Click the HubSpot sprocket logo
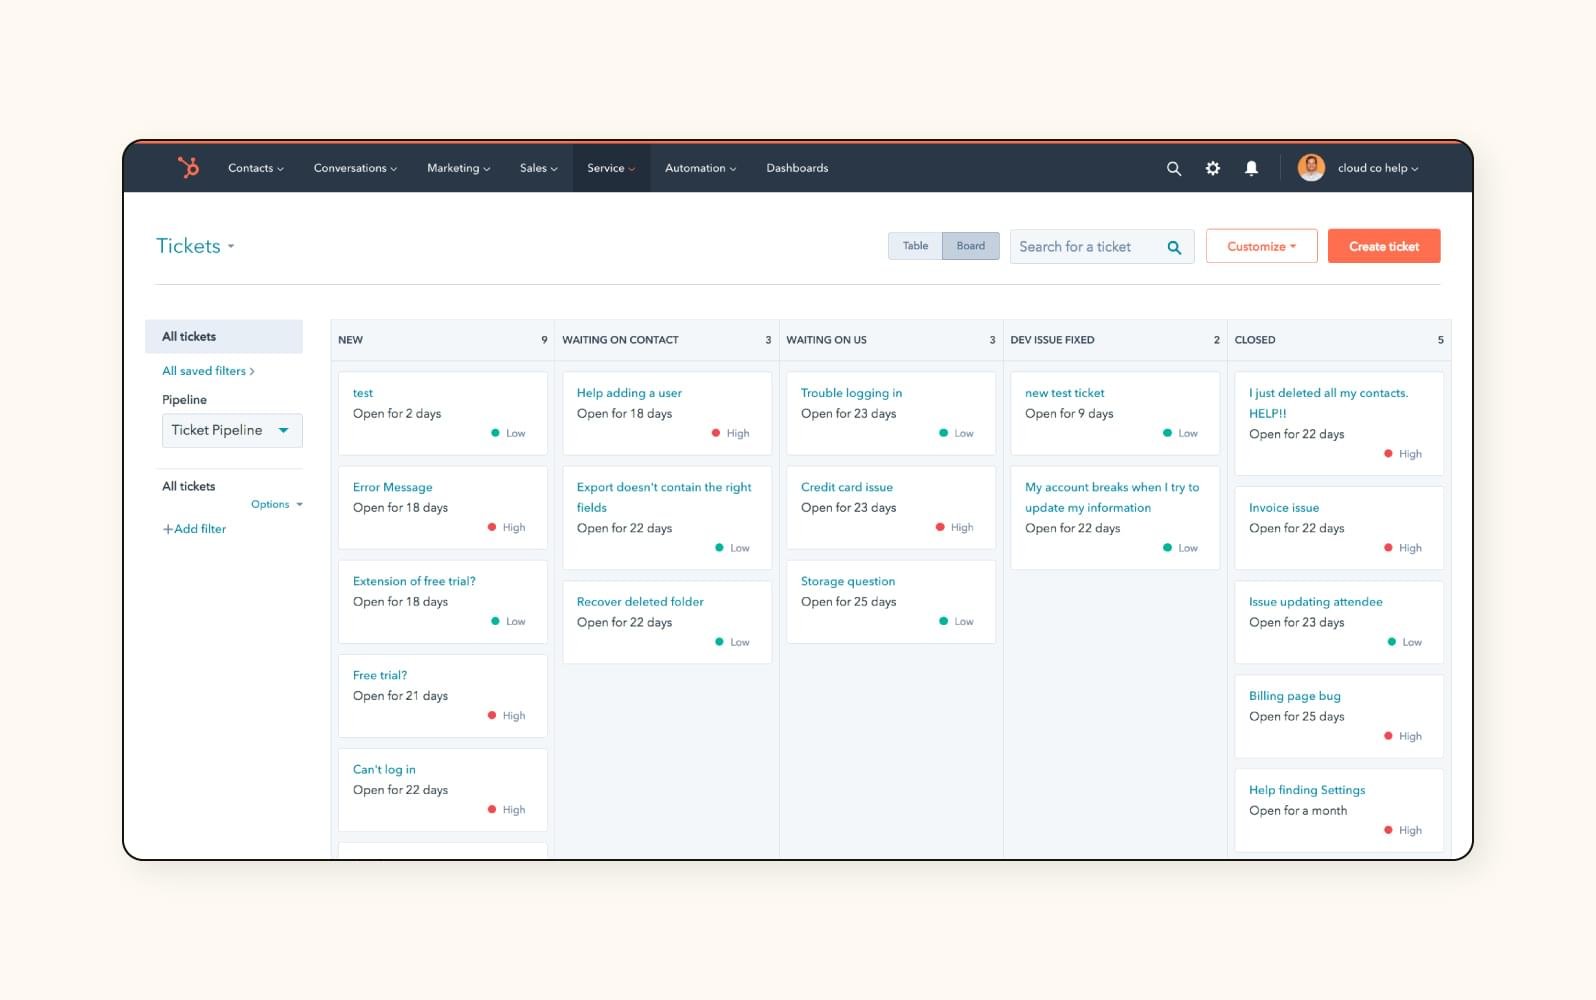This screenshot has height=1000, width=1596. click(x=188, y=168)
